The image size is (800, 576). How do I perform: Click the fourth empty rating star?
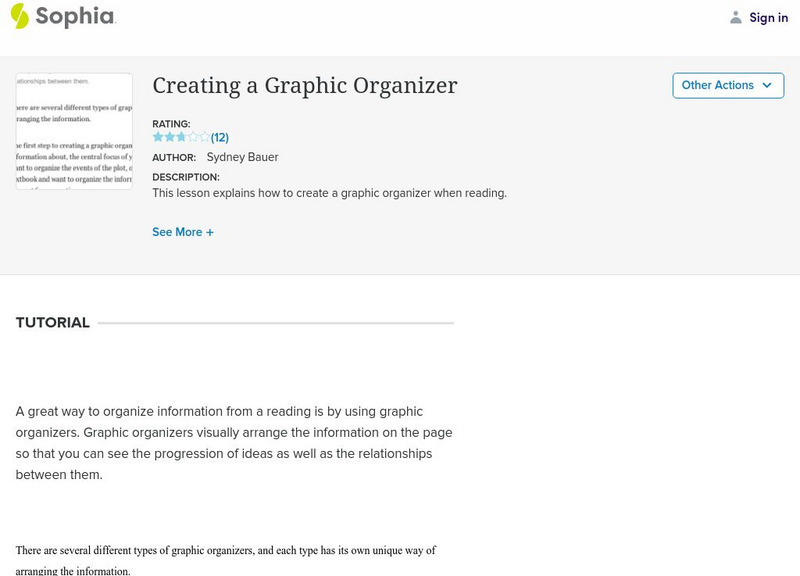pos(193,137)
